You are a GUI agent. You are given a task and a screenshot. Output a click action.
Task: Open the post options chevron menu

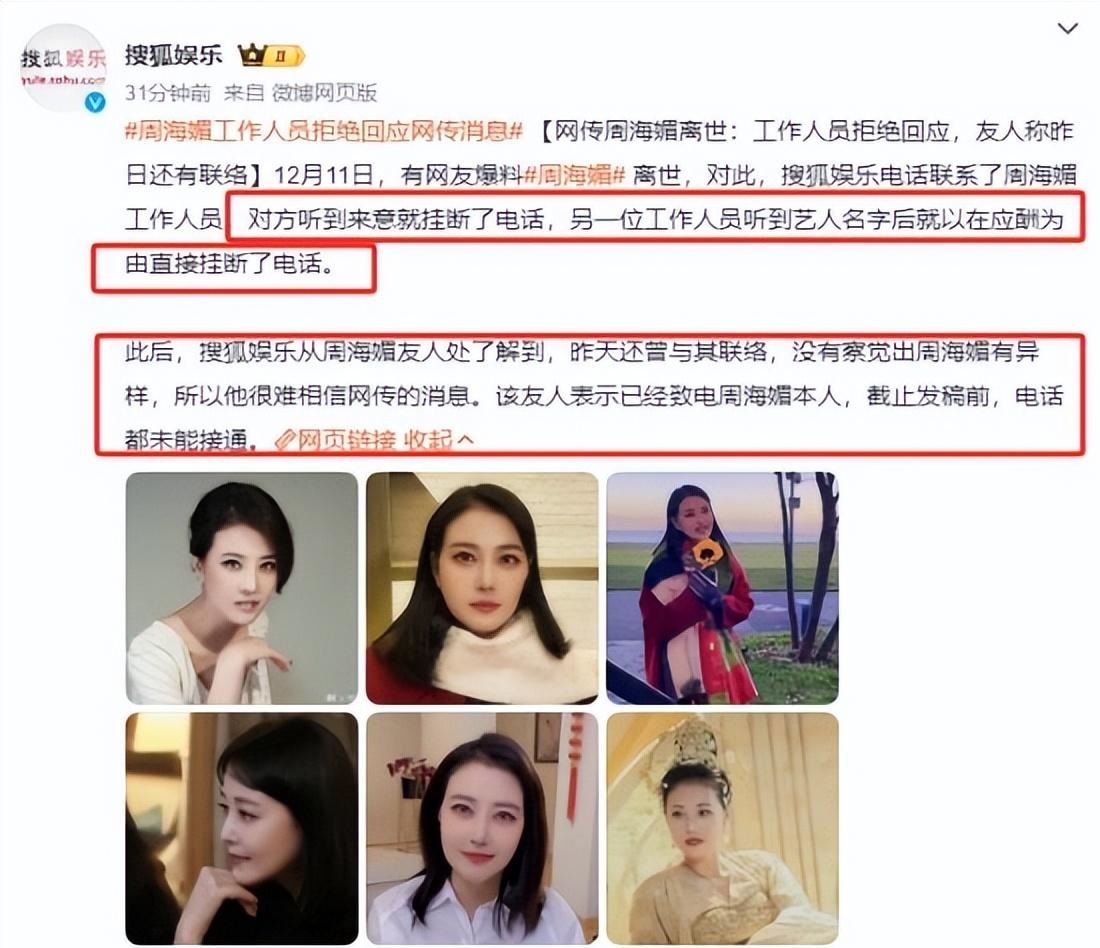click(1067, 29)
